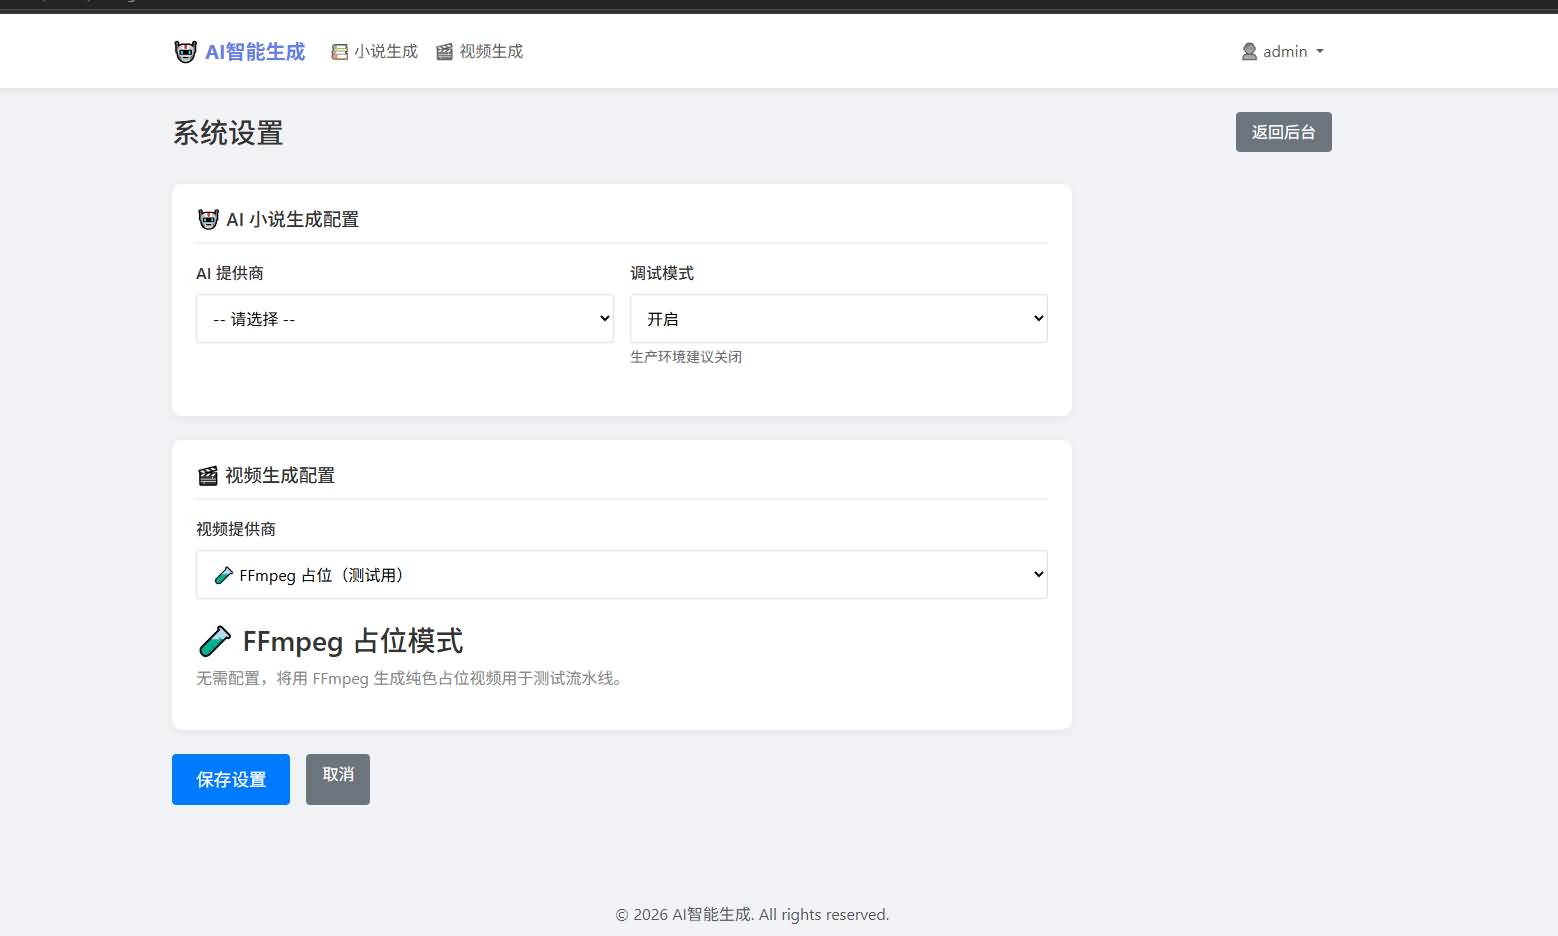Click the clapperboard icon beside 视频生成
This screenshot has height=936, width=1558.
[x=445, y=52]
